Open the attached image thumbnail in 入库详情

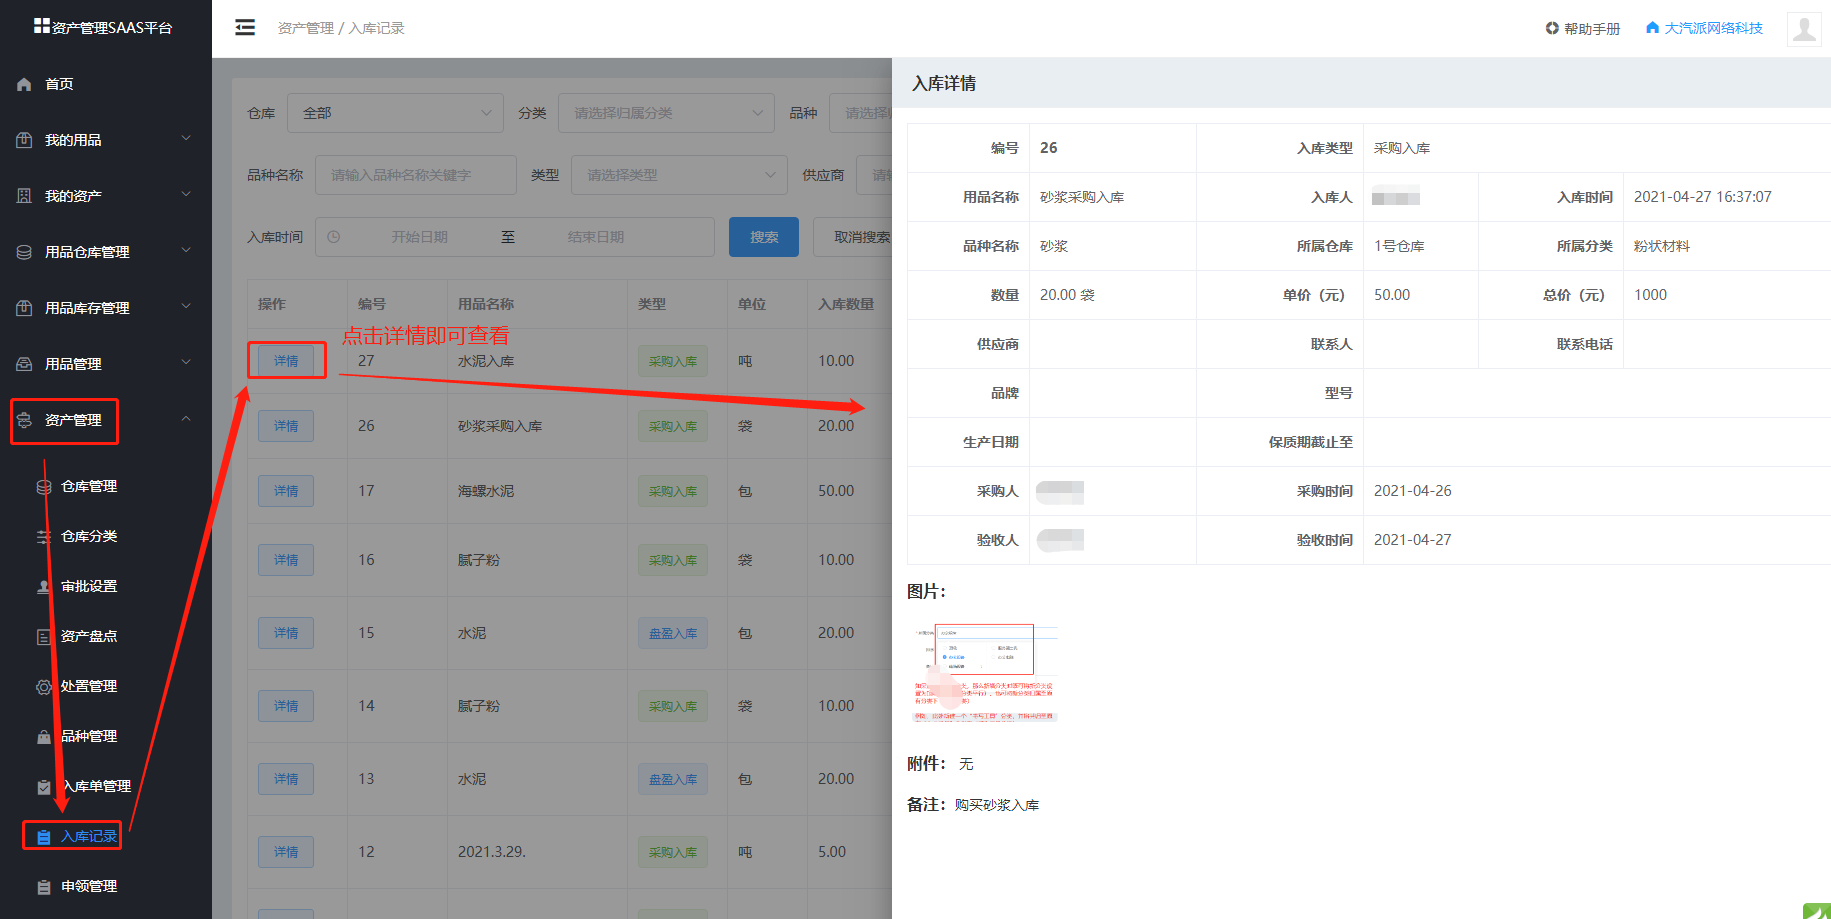pyautogui.click(x=985, y=672)
